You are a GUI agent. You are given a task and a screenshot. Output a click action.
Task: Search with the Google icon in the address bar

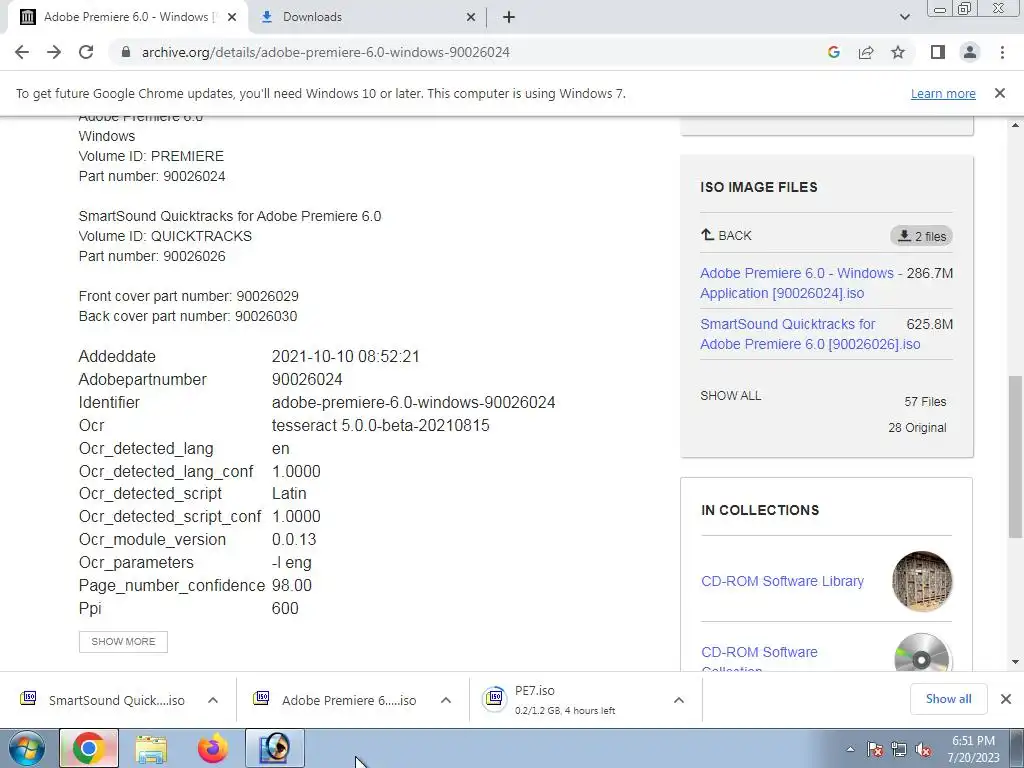833,52
